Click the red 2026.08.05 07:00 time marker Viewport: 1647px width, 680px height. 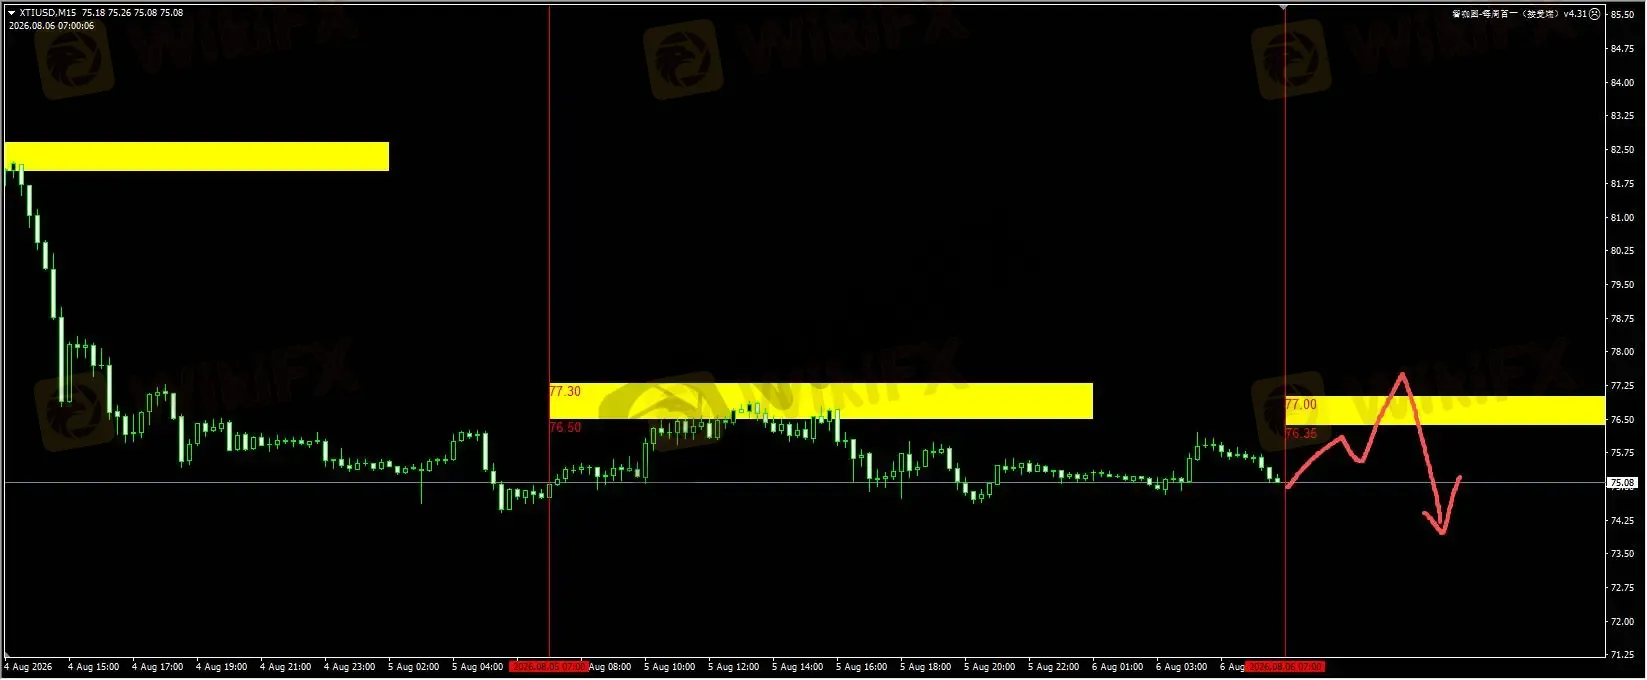point(548,666)
